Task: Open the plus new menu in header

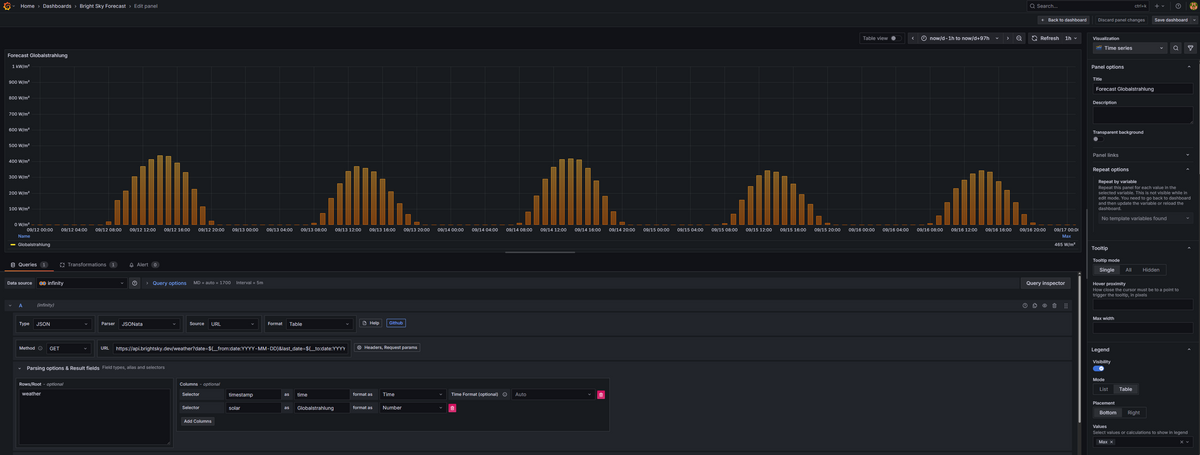Action: pyautogui.click(x=1158, y=6)
